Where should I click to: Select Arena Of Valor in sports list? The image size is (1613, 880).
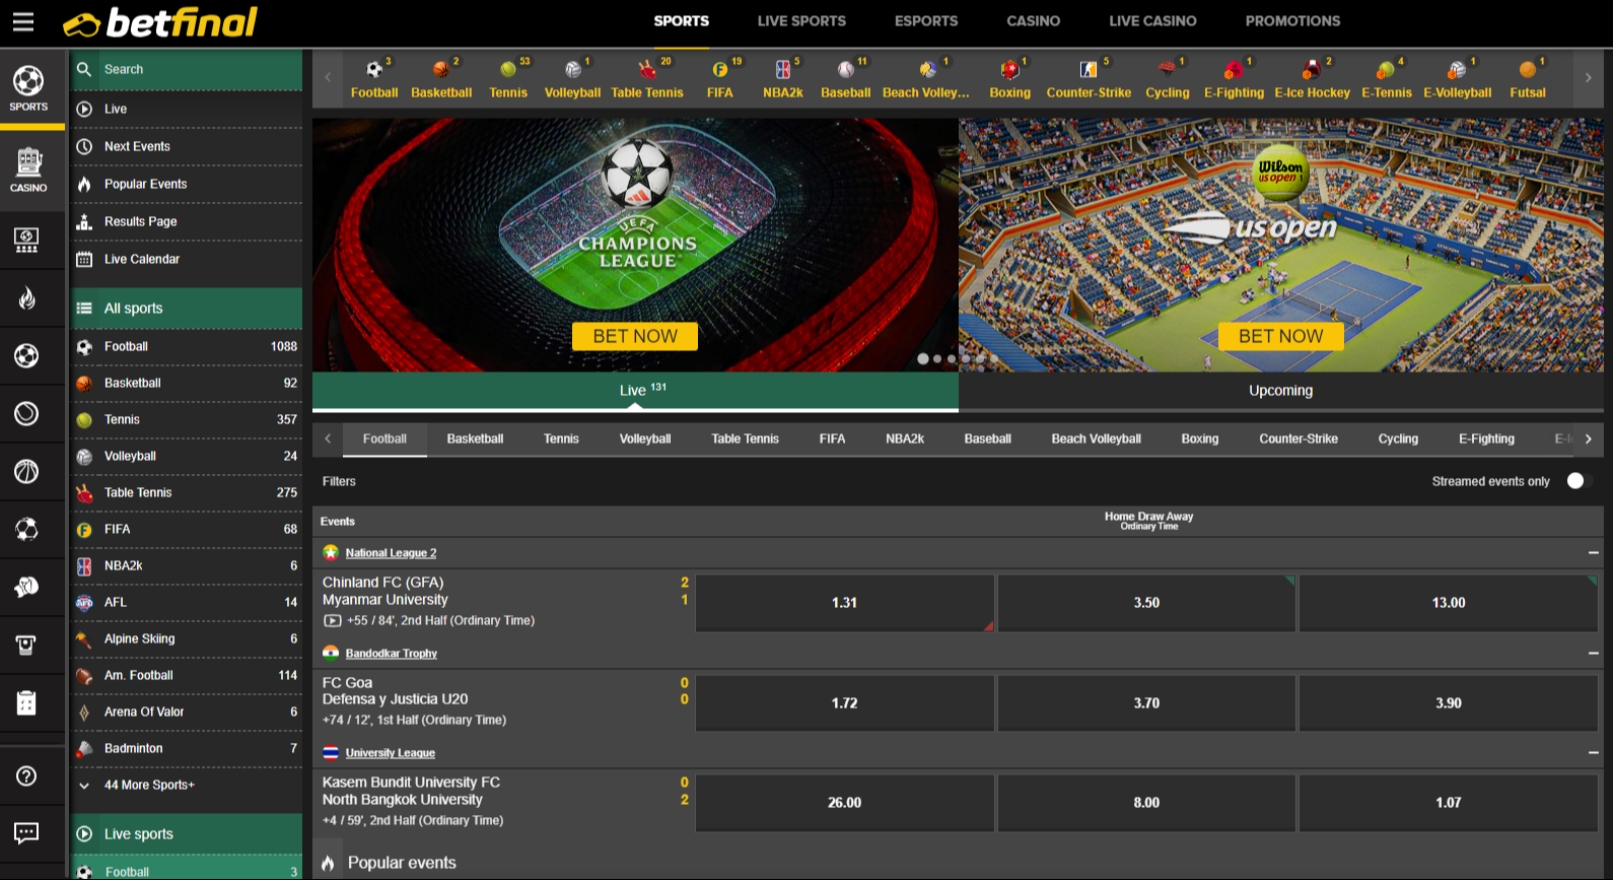186,712
